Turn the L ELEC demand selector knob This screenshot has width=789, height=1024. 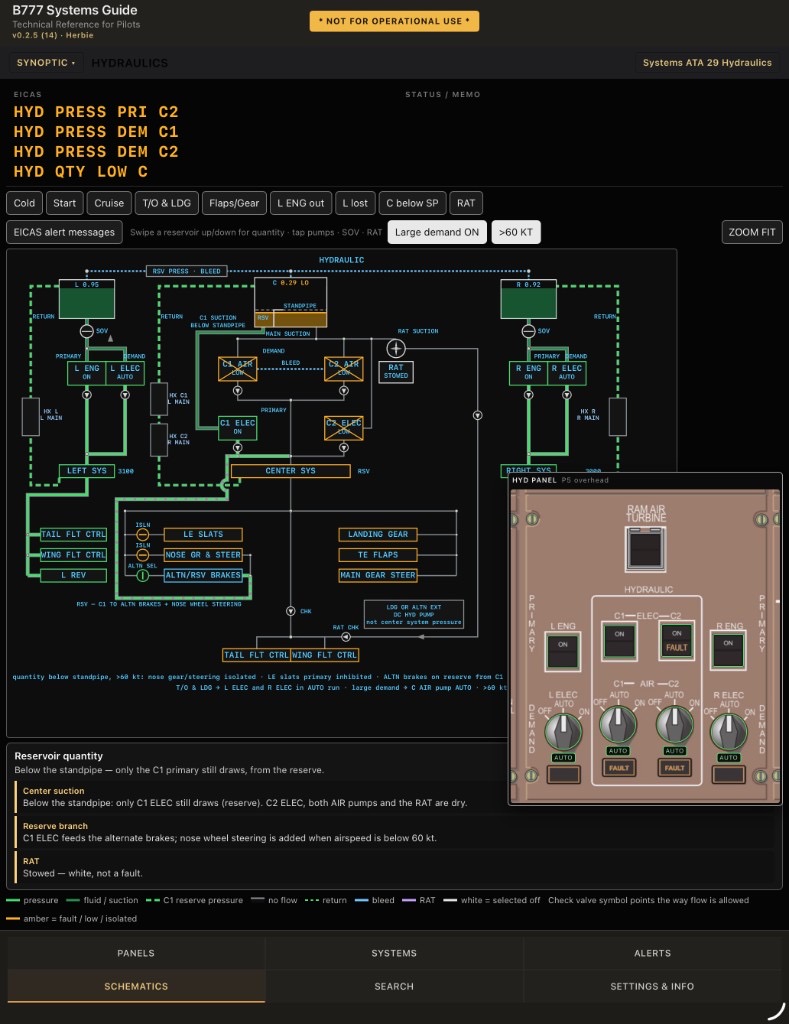pyautogui.click(x=563, y=731)
